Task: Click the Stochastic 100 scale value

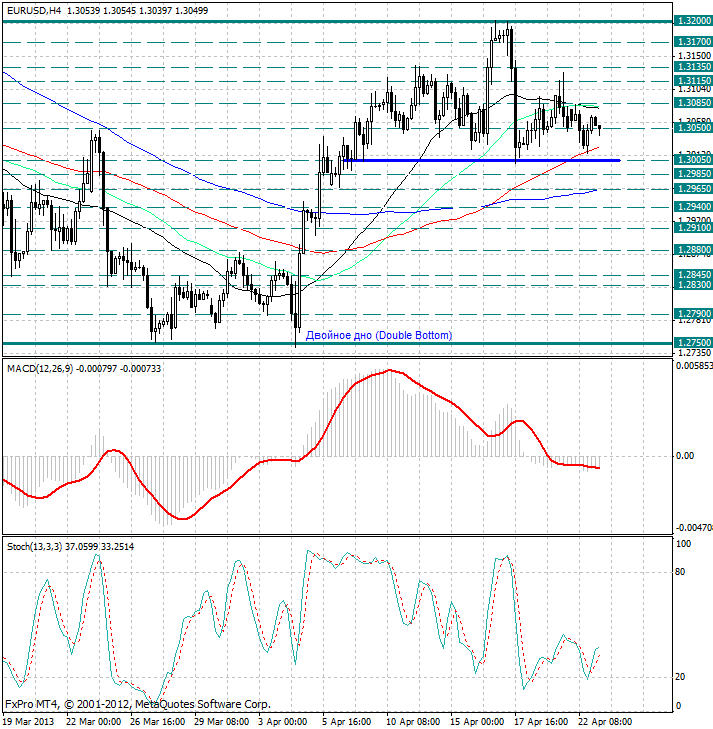Action: pyautogui.click(x=683, y=543)
